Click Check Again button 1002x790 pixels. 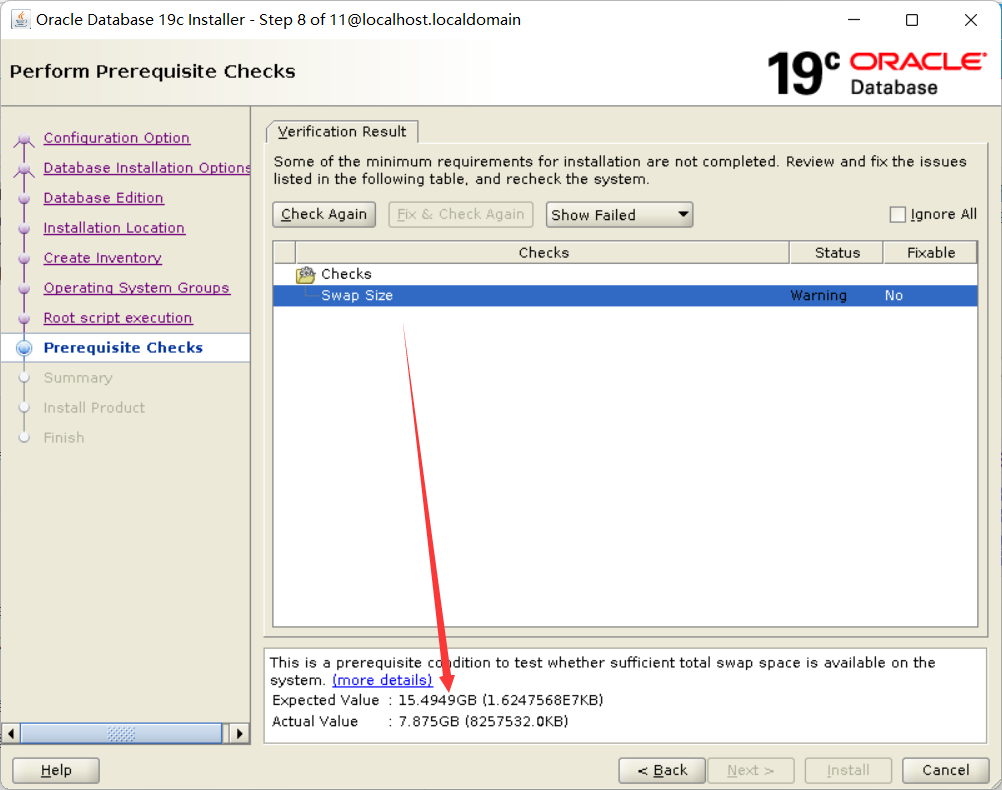click(x=324, y=214)
